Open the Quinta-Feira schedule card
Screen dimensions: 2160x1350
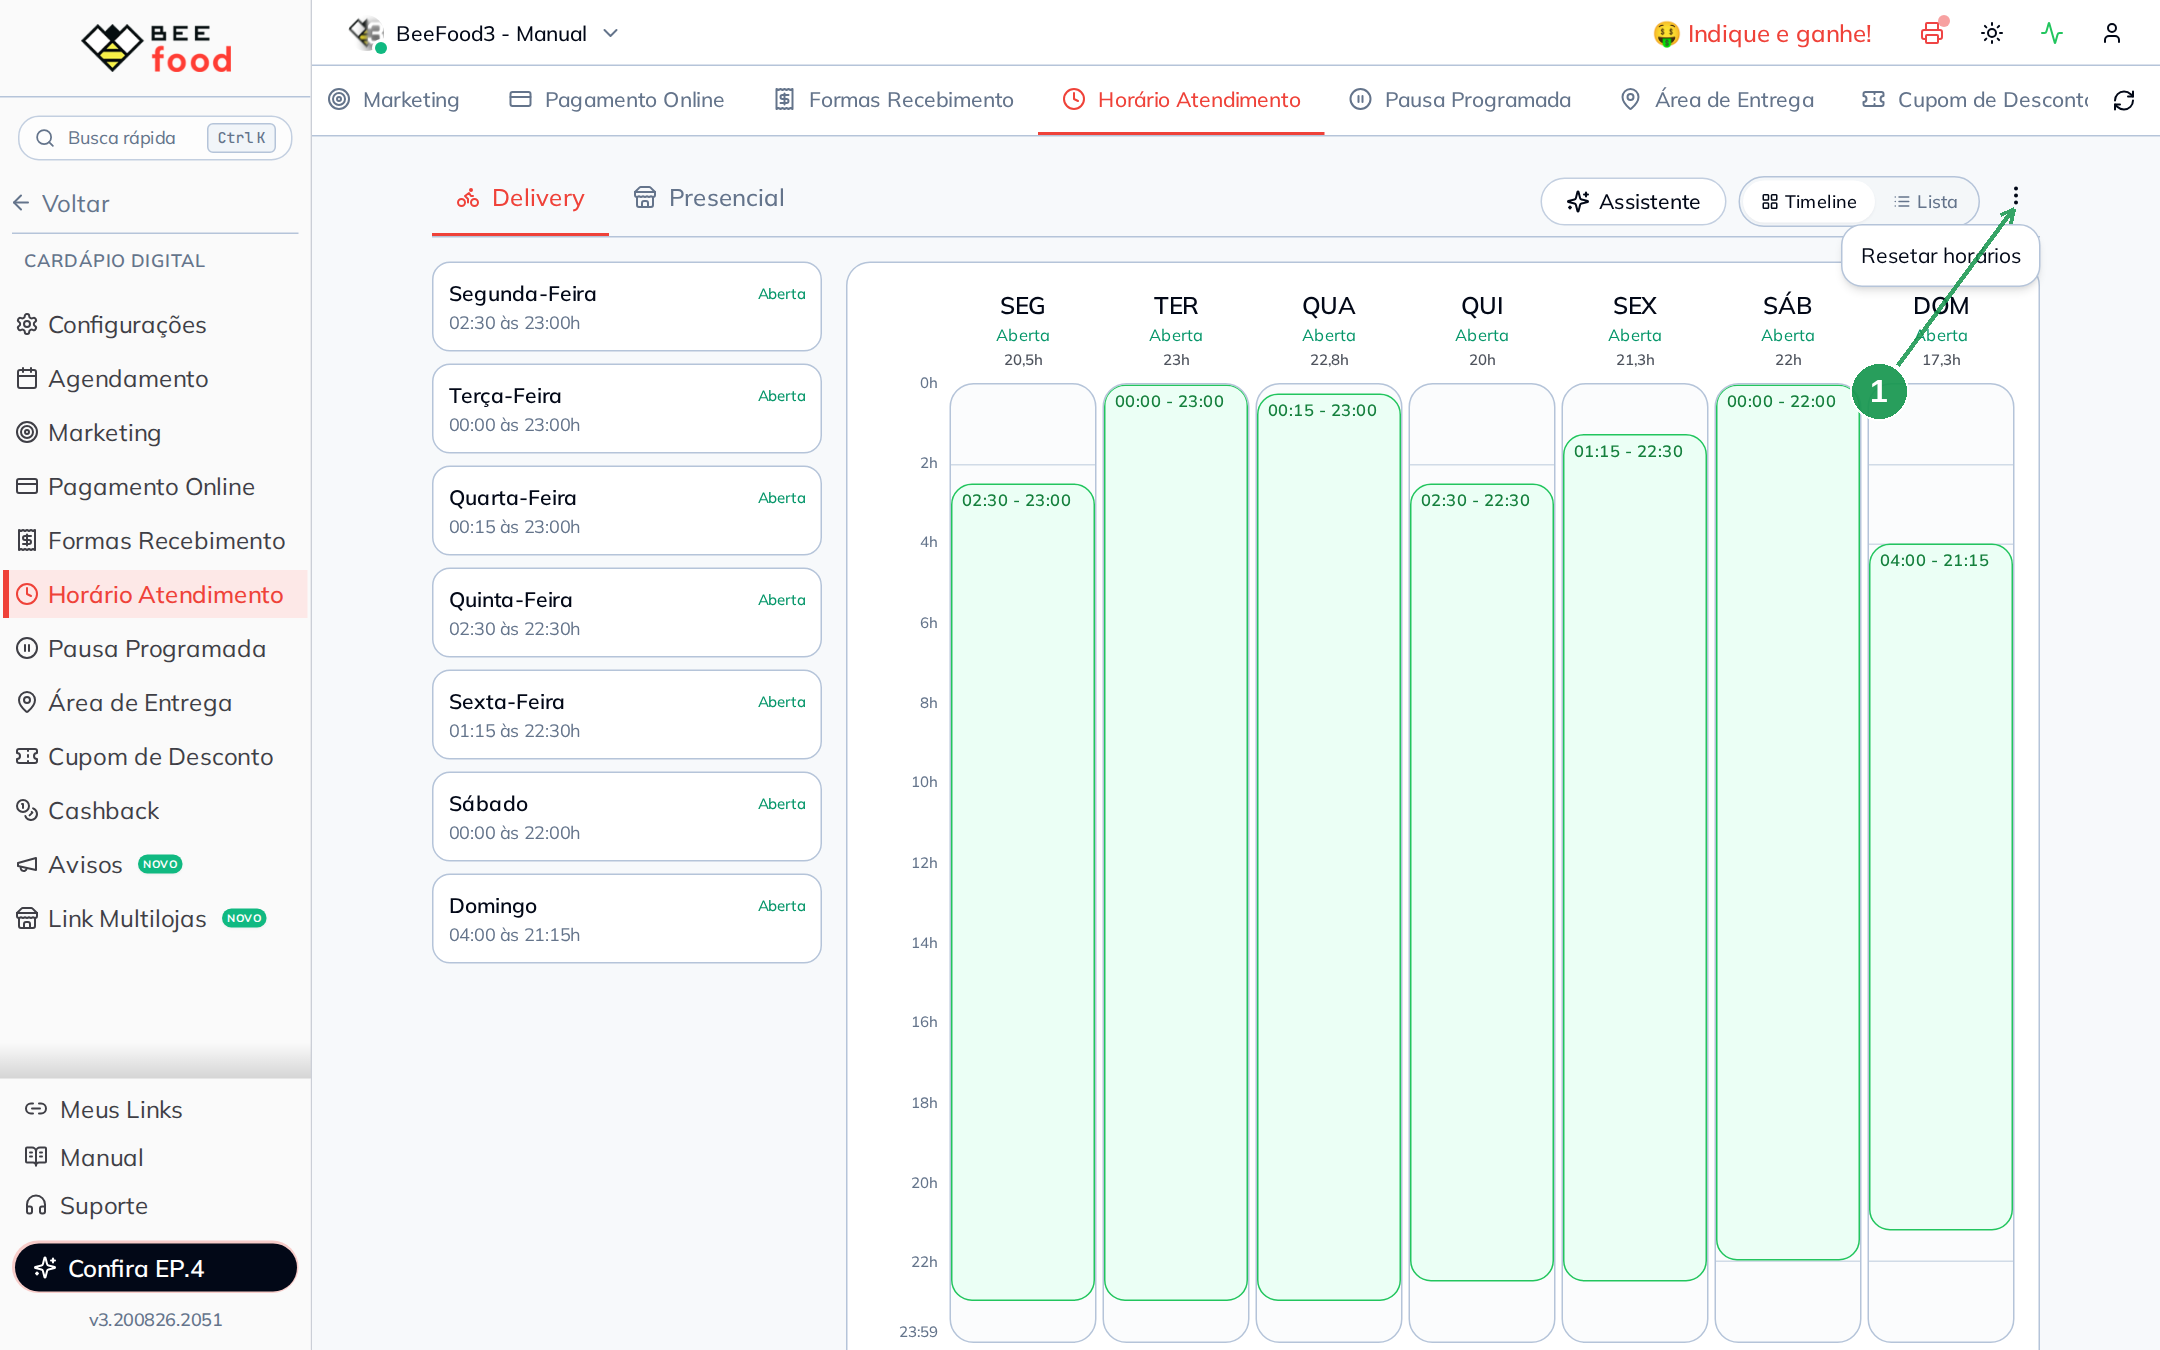(x=627, y=613)
